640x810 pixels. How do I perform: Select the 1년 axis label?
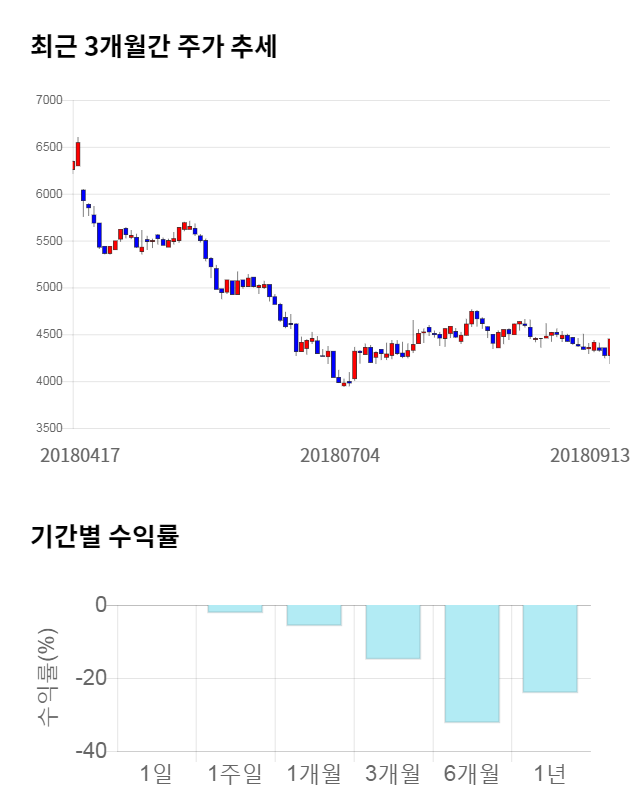tap(550, 773)
